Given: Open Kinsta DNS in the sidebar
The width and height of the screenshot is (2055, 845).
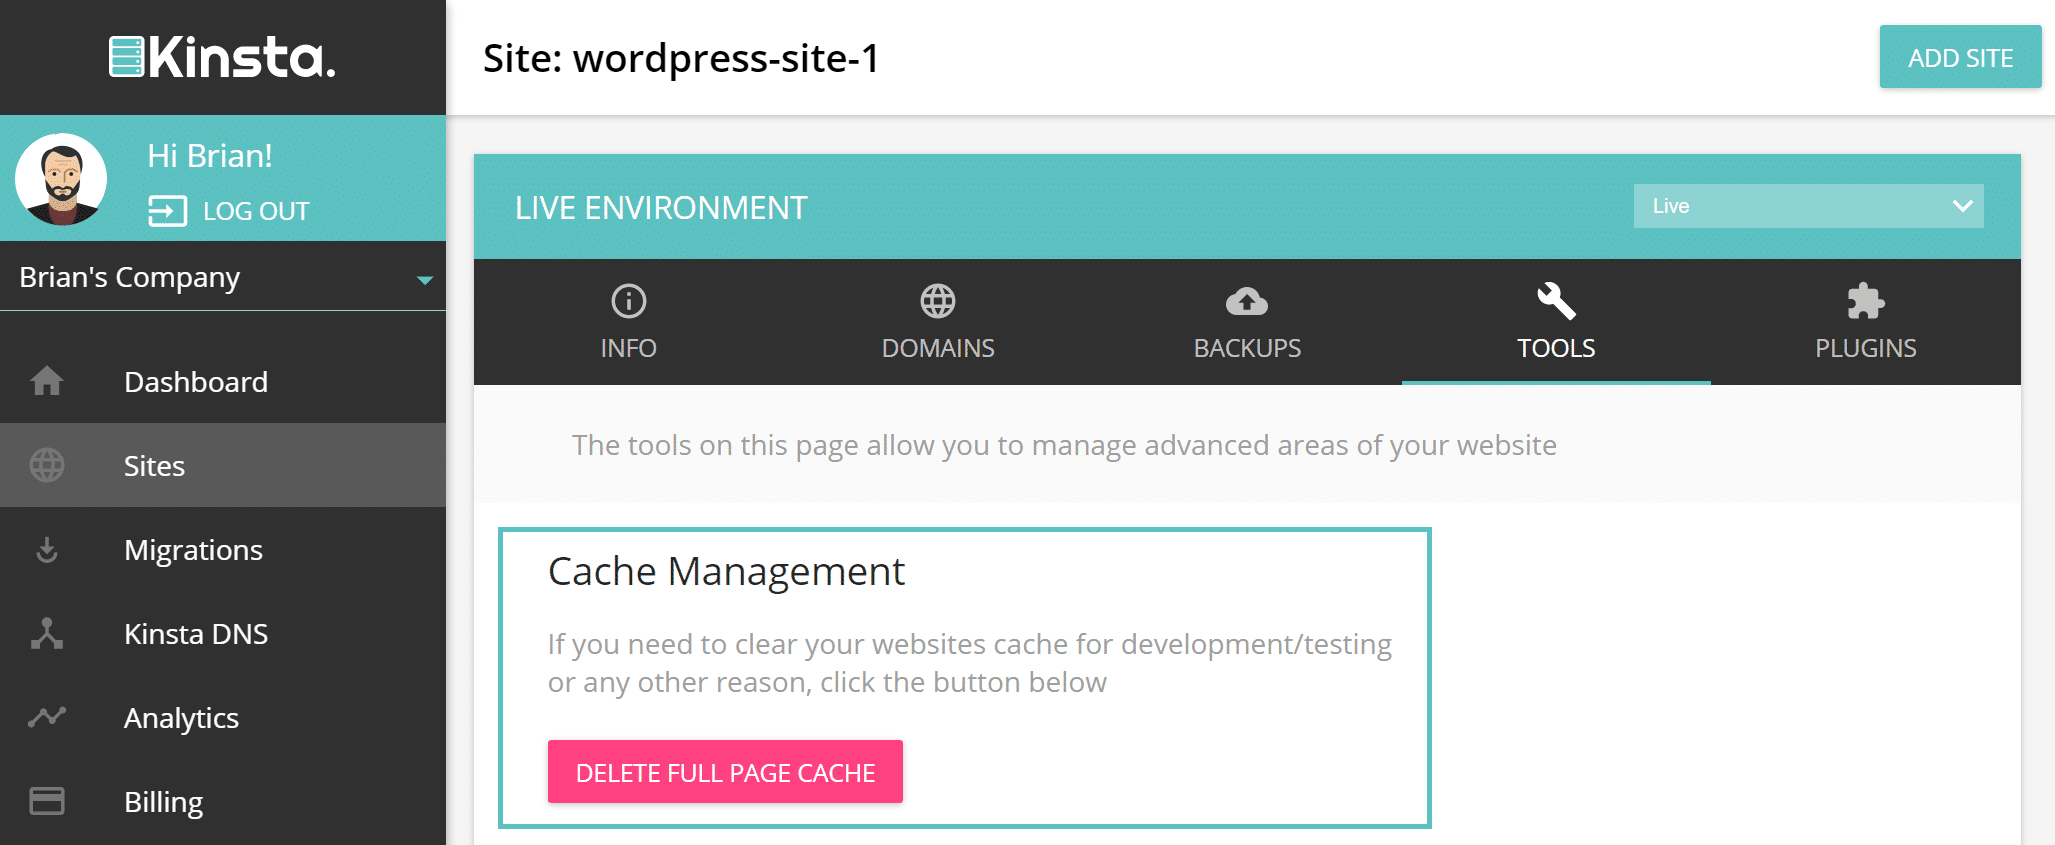Looking at the screenshot, I should (x=223, y=633).
